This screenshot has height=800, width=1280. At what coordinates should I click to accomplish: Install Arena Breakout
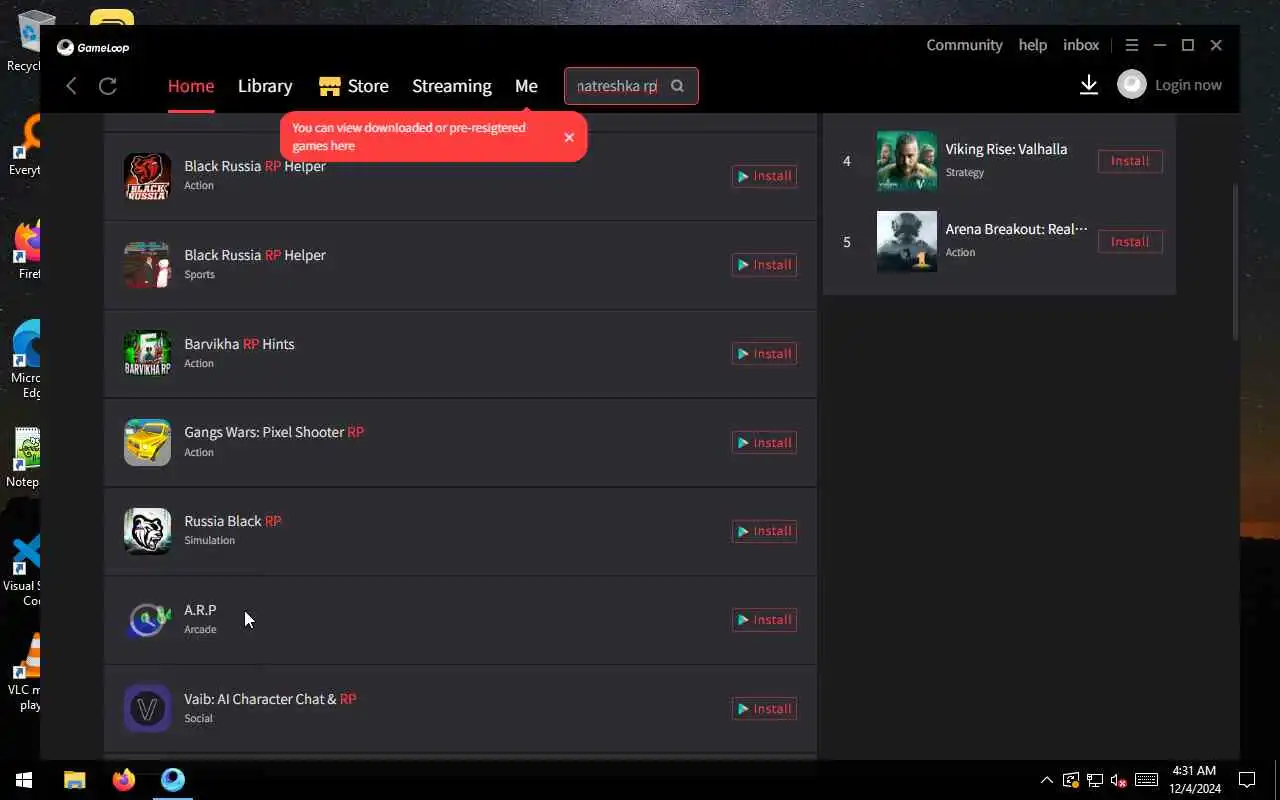[x=1130, y=242]
